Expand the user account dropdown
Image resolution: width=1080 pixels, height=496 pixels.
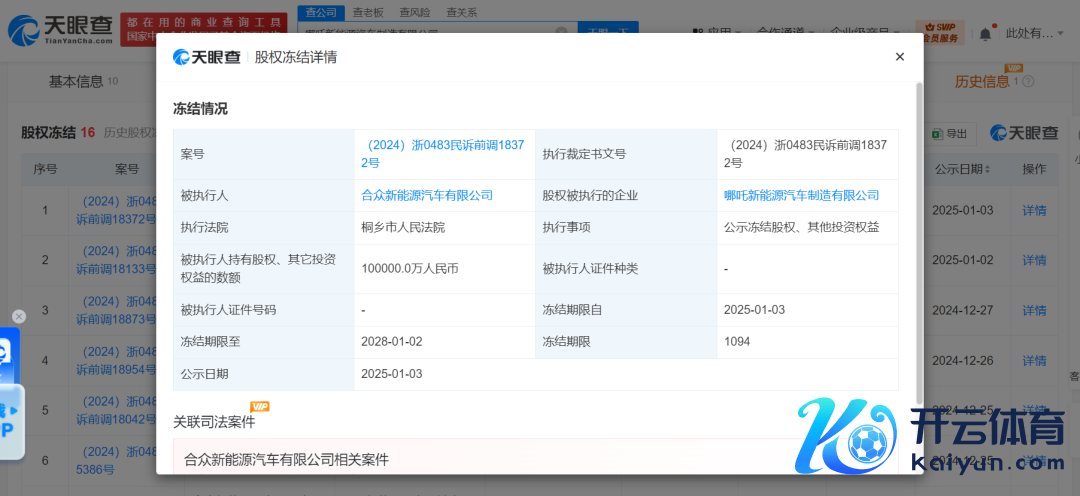1035,34
